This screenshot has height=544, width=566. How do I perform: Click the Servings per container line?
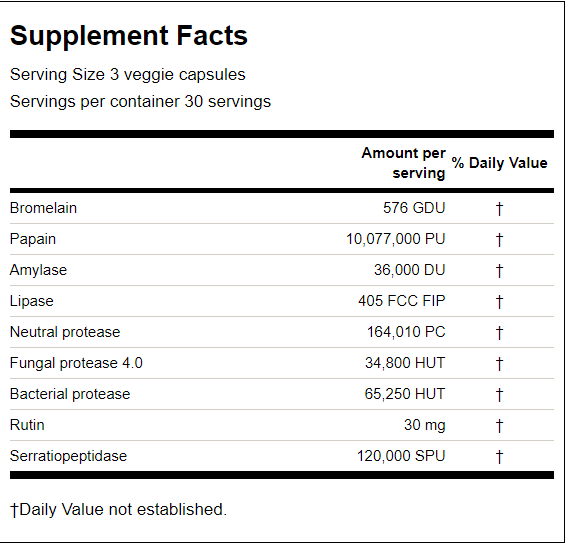(x=140, y=101)
